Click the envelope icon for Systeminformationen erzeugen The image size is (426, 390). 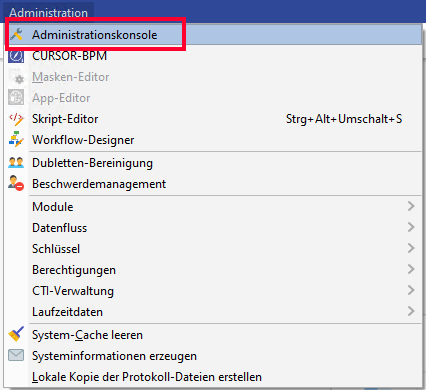click(x=16, y=355)
